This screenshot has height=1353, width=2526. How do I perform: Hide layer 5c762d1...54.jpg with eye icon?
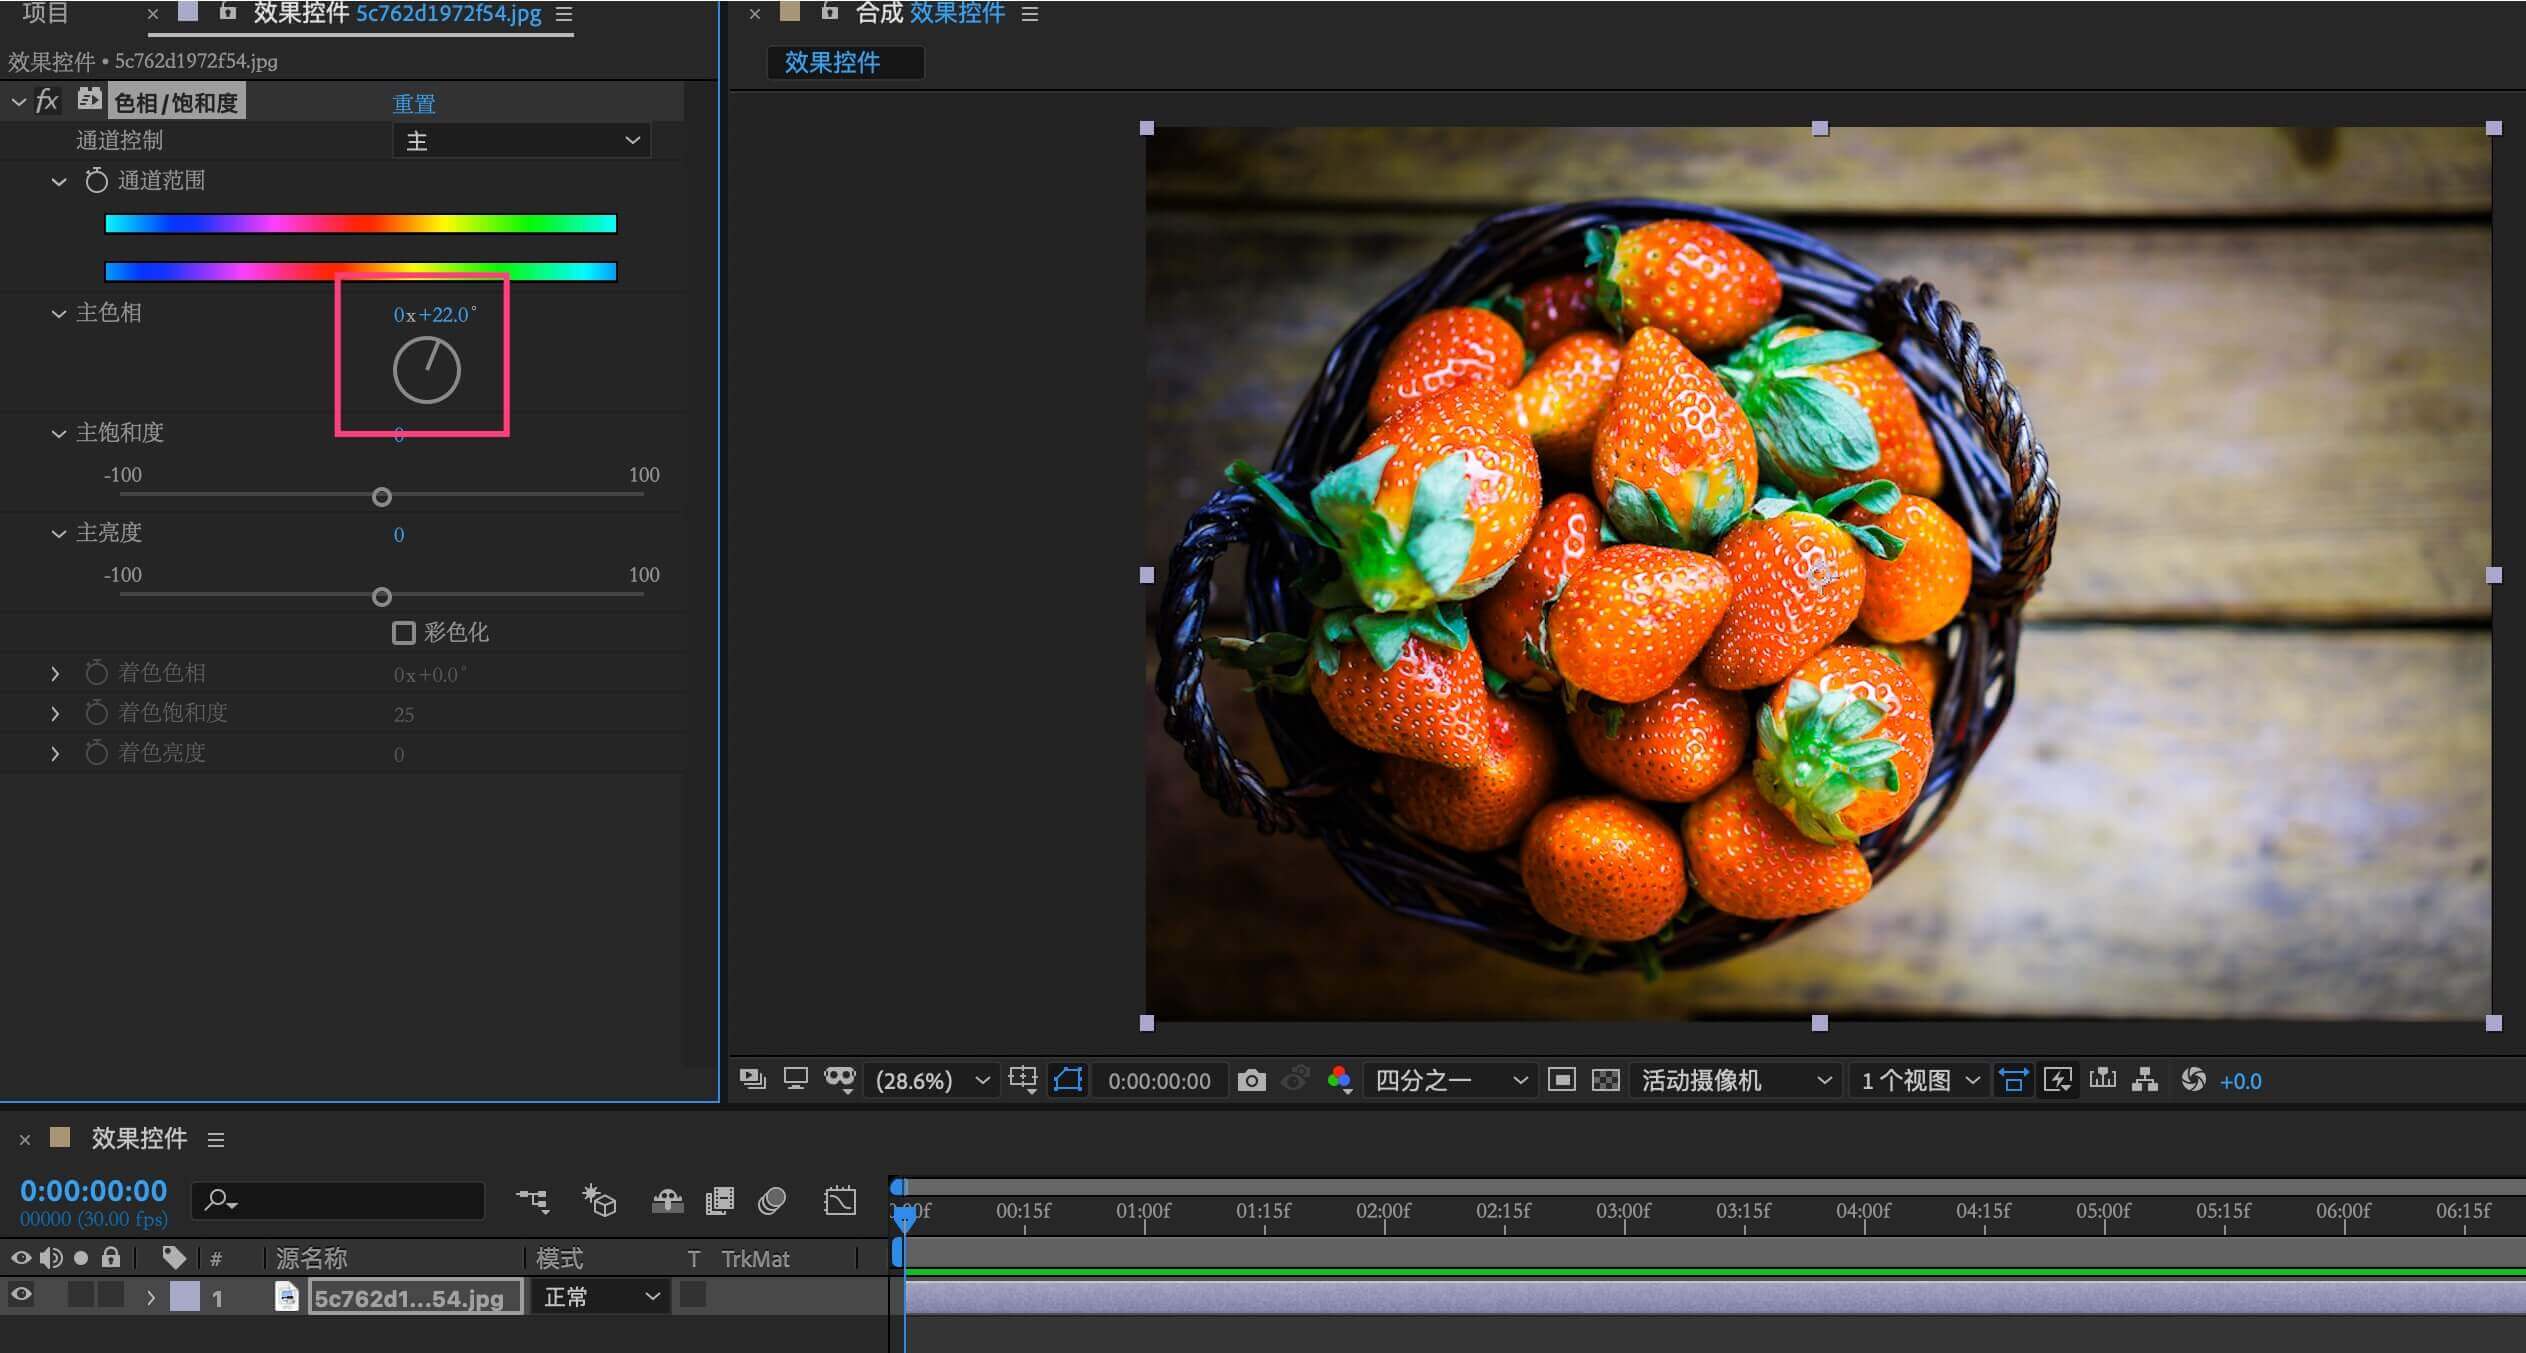[21, 1296]
